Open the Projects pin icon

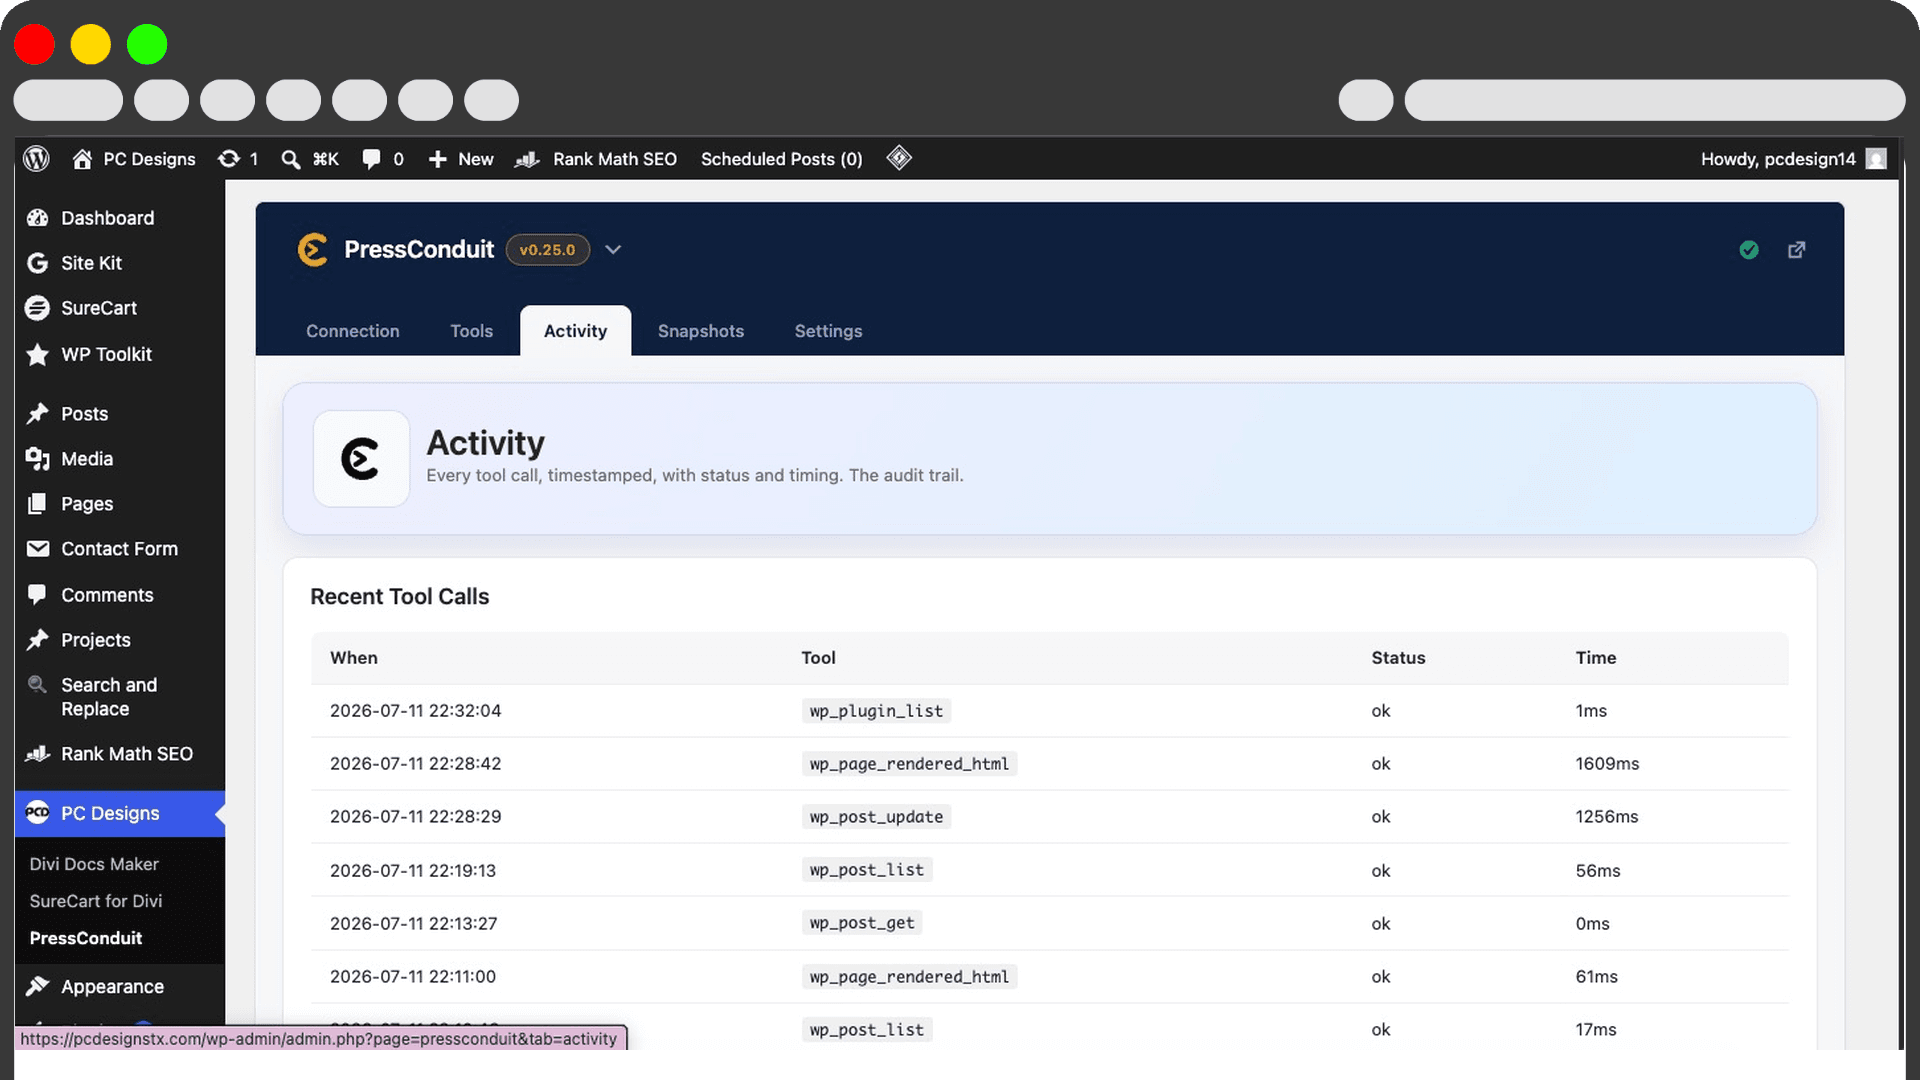tap(38, 639)
